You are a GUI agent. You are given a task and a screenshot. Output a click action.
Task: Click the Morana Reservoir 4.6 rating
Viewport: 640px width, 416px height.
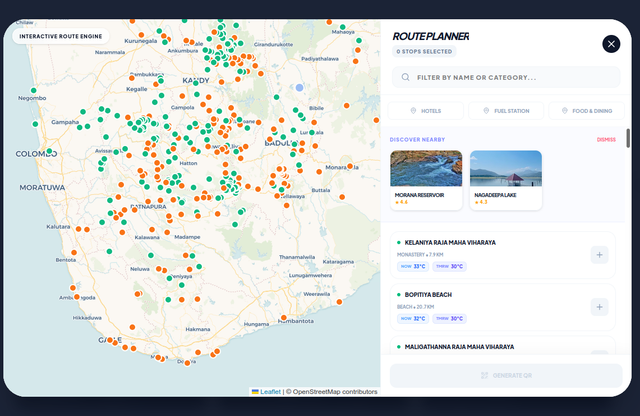(x=402, y=202)
